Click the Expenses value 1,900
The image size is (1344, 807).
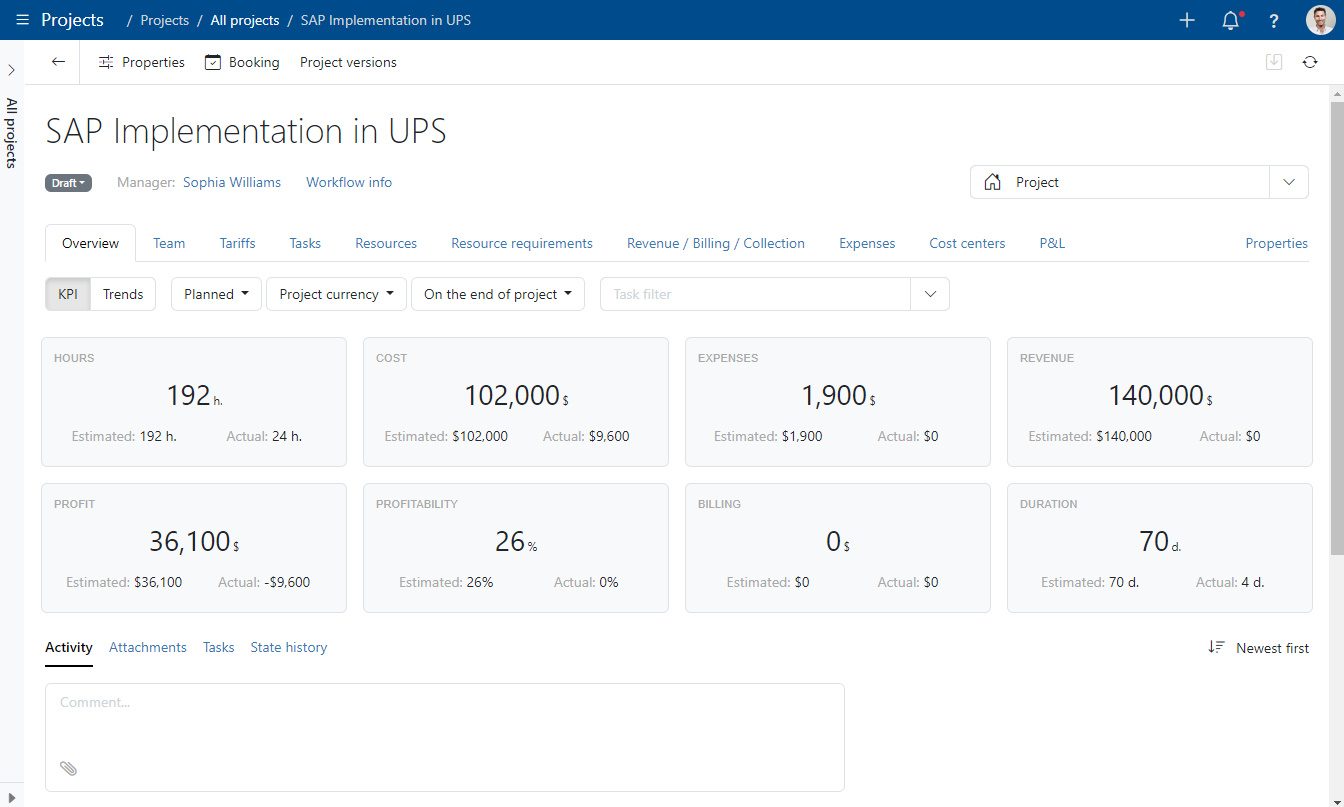pyautogui.click(x=838, y=396)
